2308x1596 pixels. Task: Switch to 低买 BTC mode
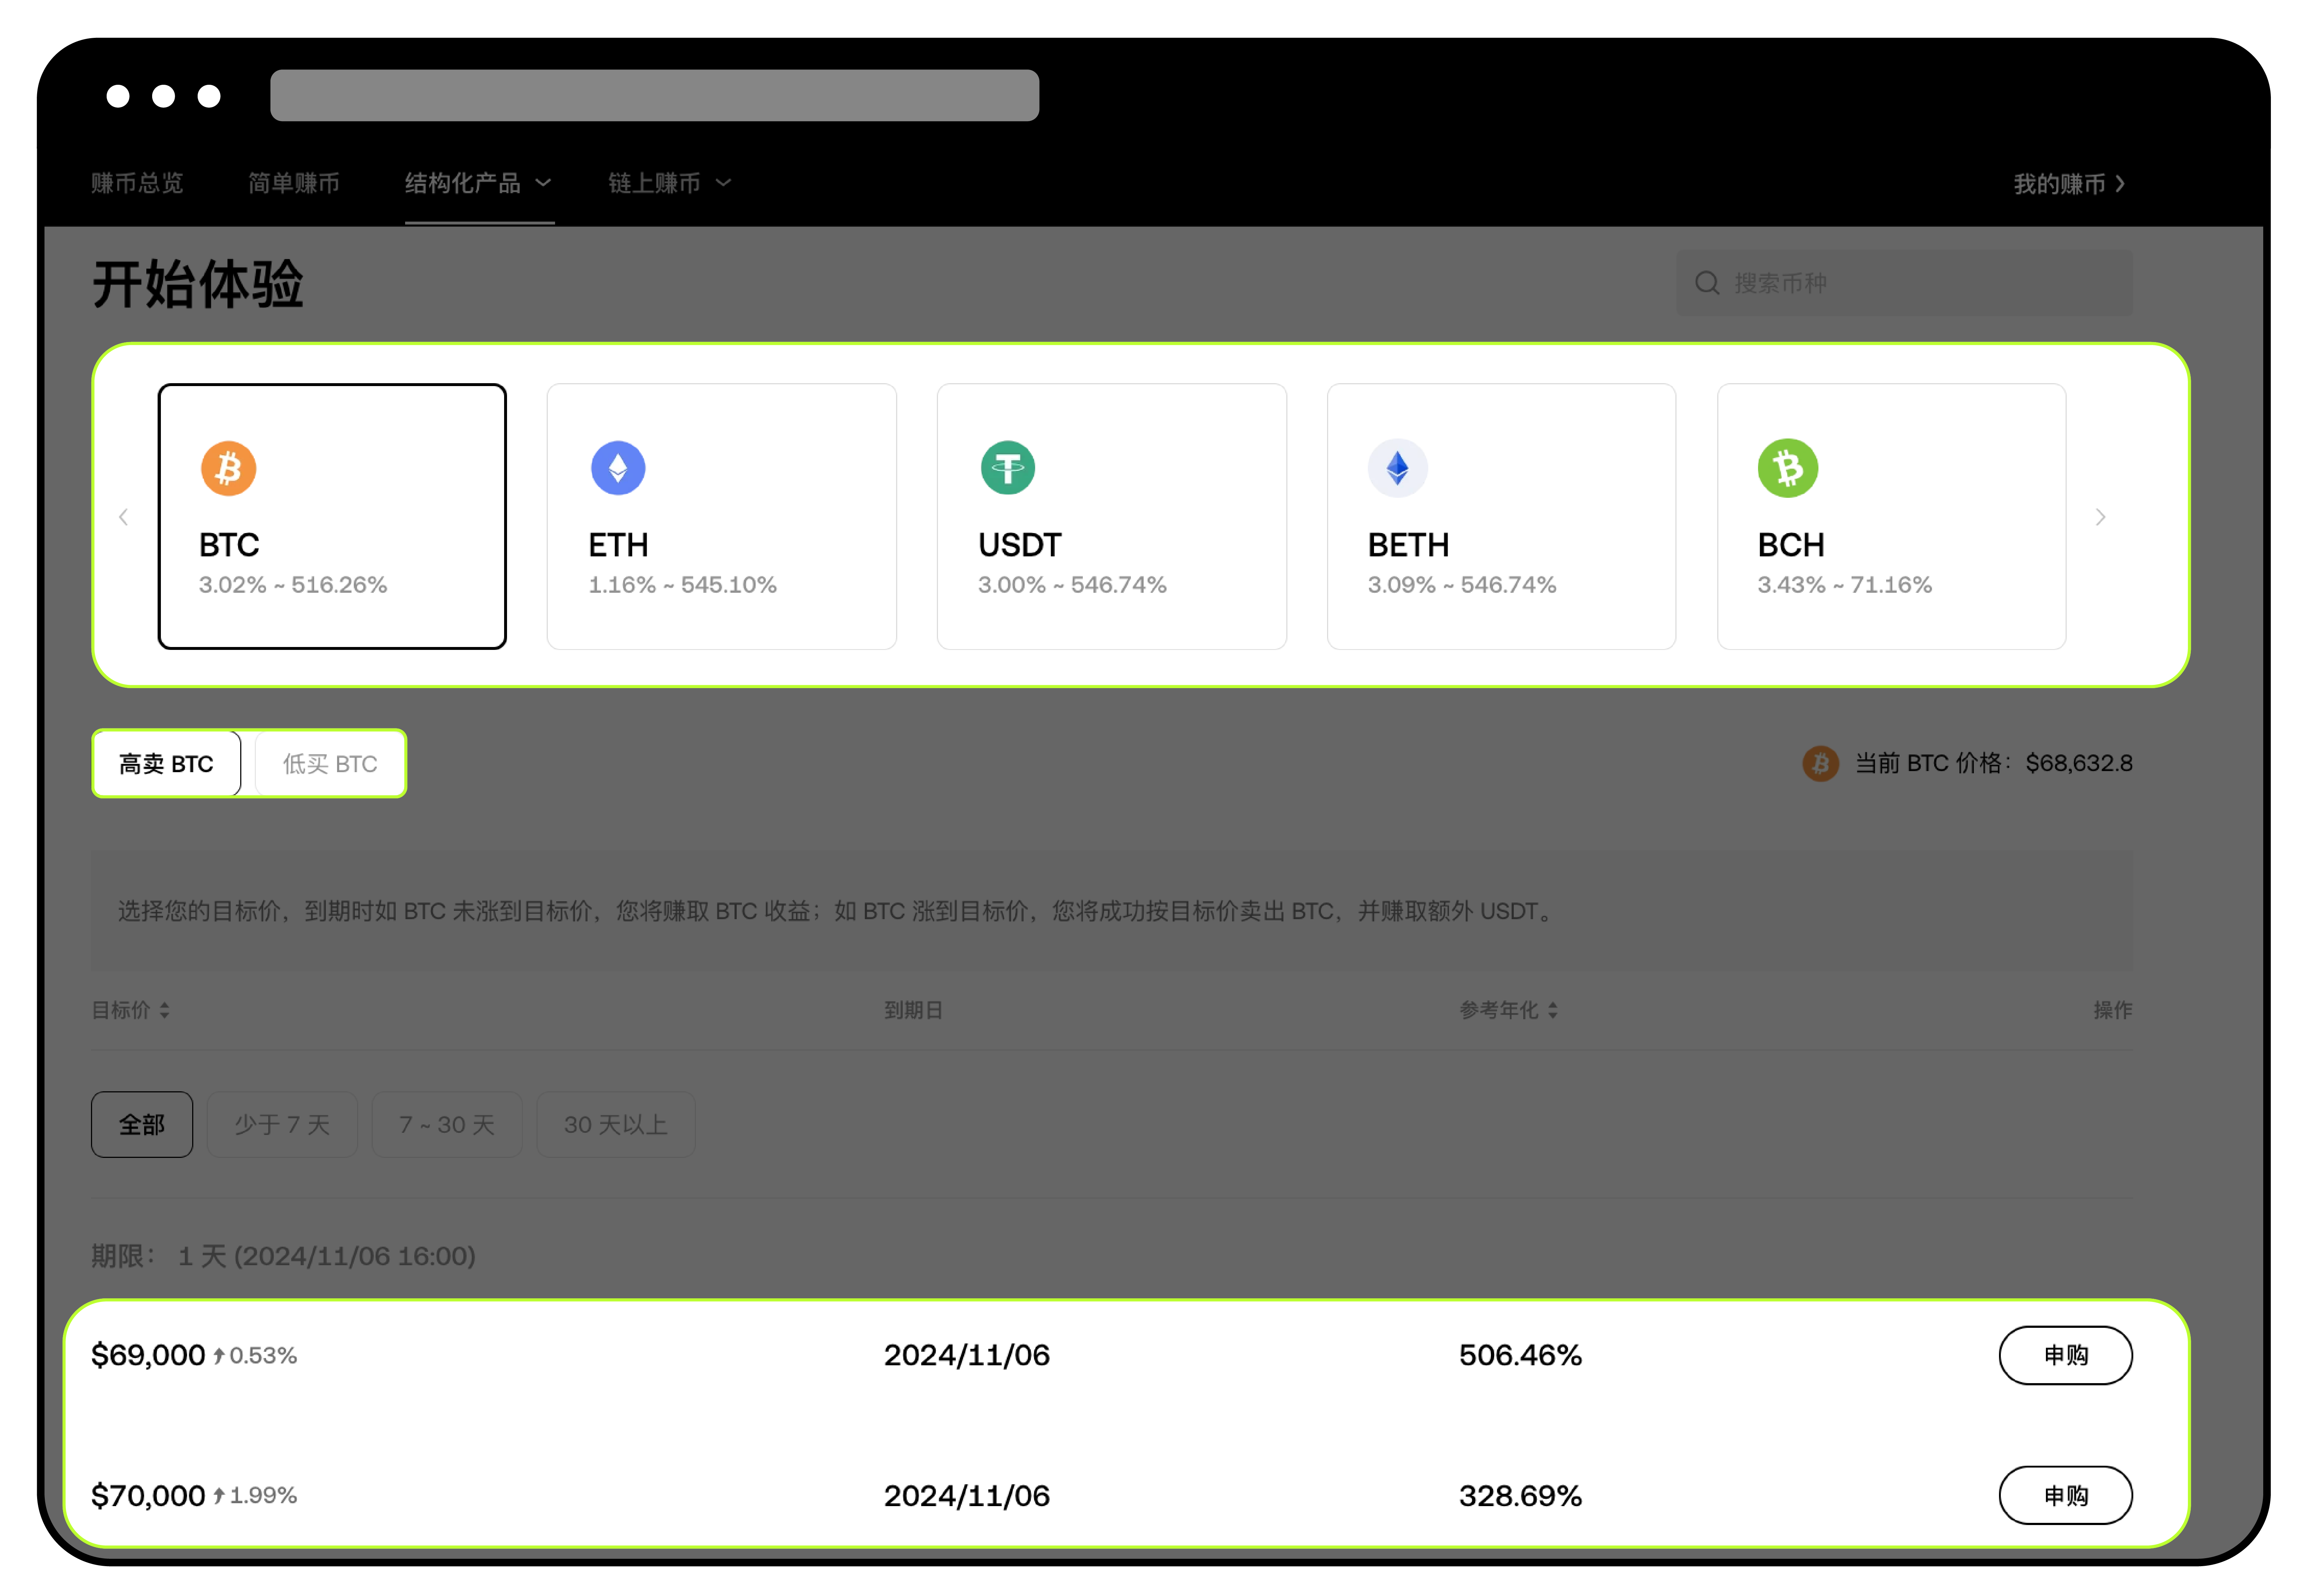(330, 764)
